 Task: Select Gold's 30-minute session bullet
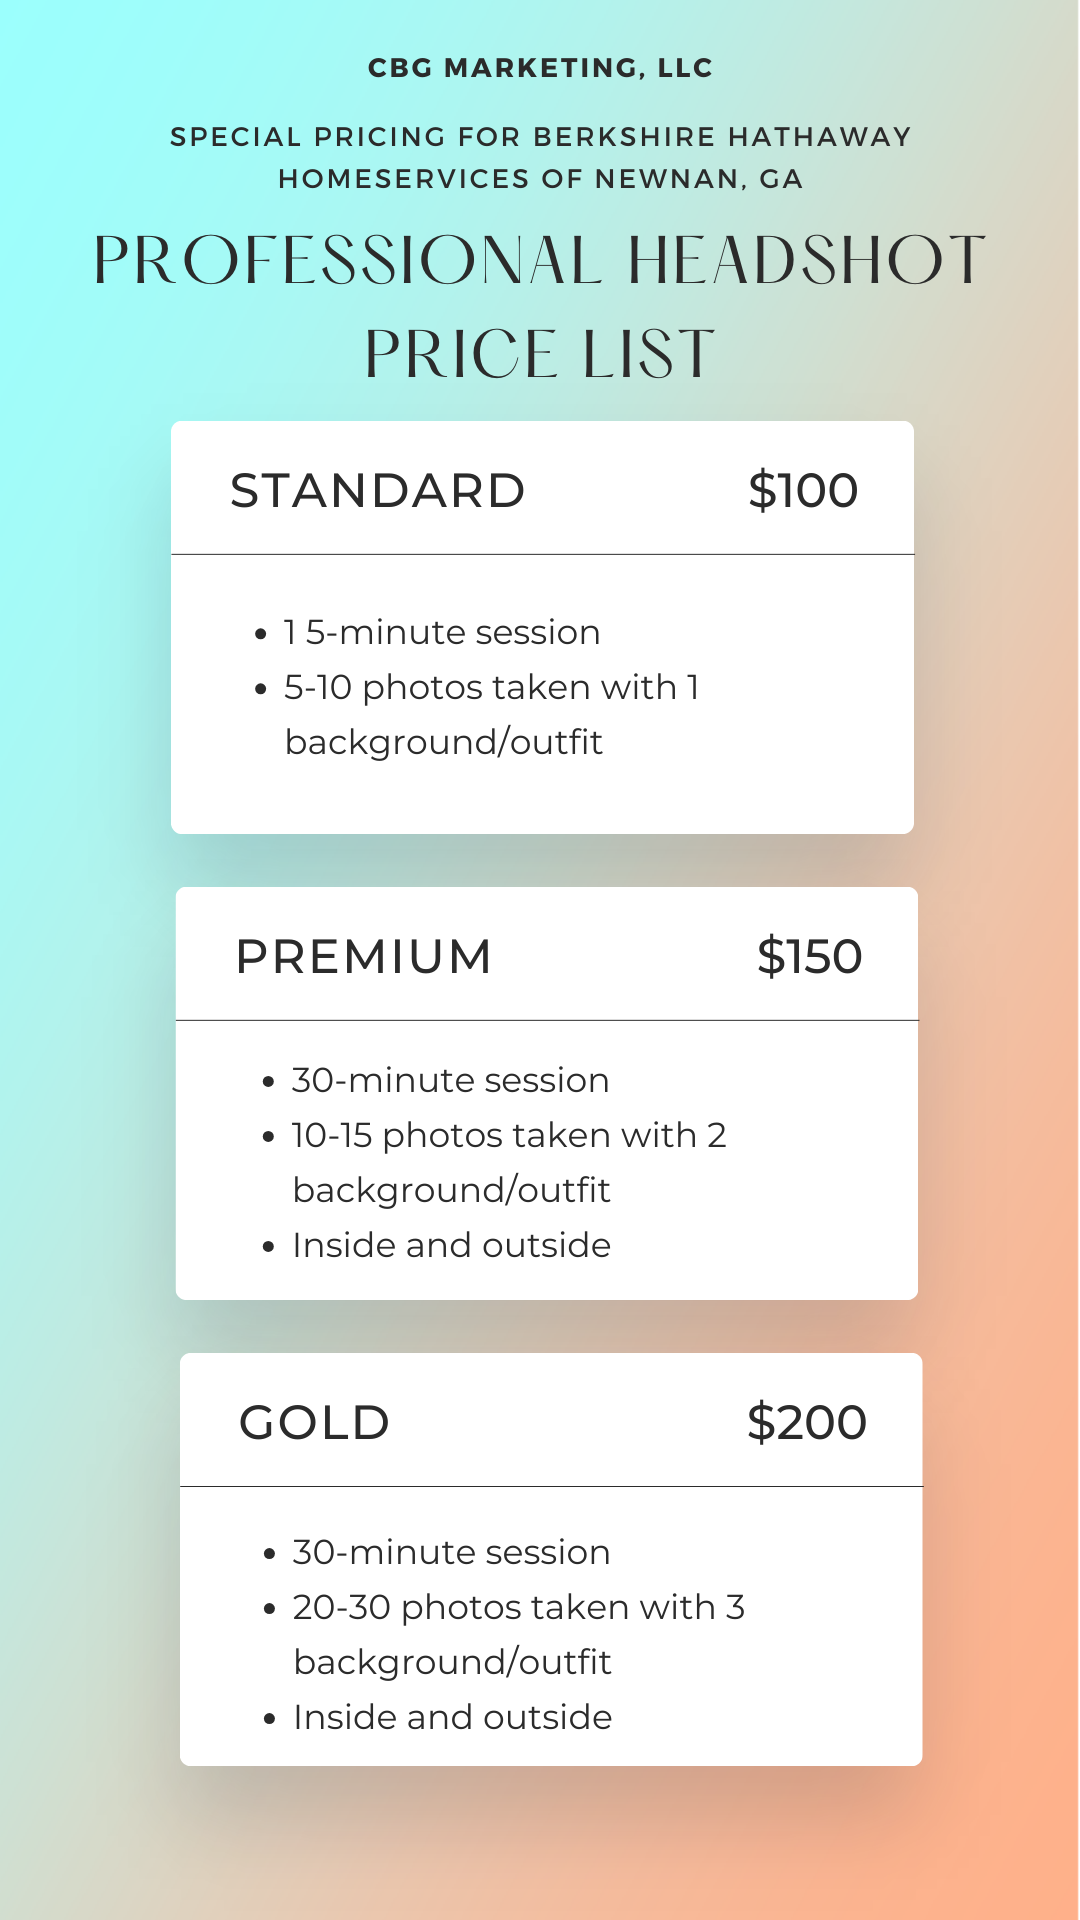tap(451, 1553)
